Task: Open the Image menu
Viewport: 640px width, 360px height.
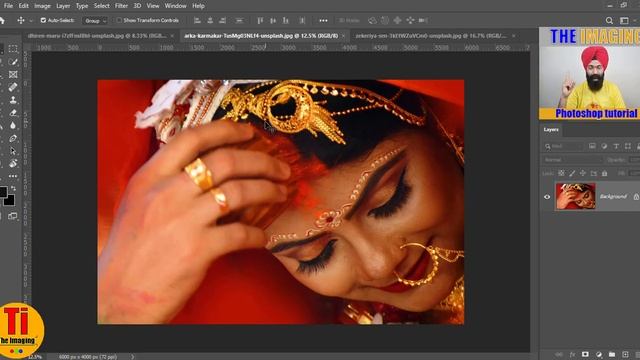Action: click(42, 6)
